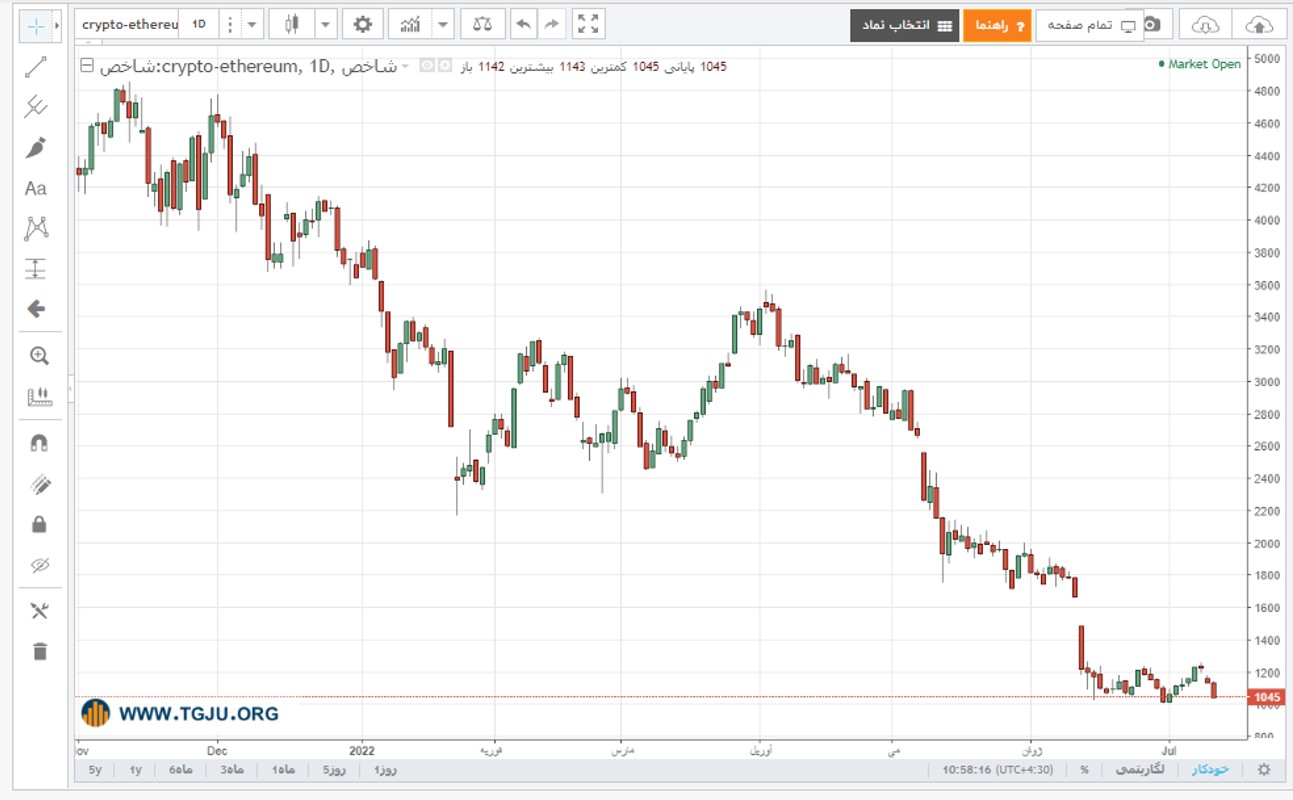Select the 5-day روز5 range
Viewport: 1293px width, 800px height.
333,770
